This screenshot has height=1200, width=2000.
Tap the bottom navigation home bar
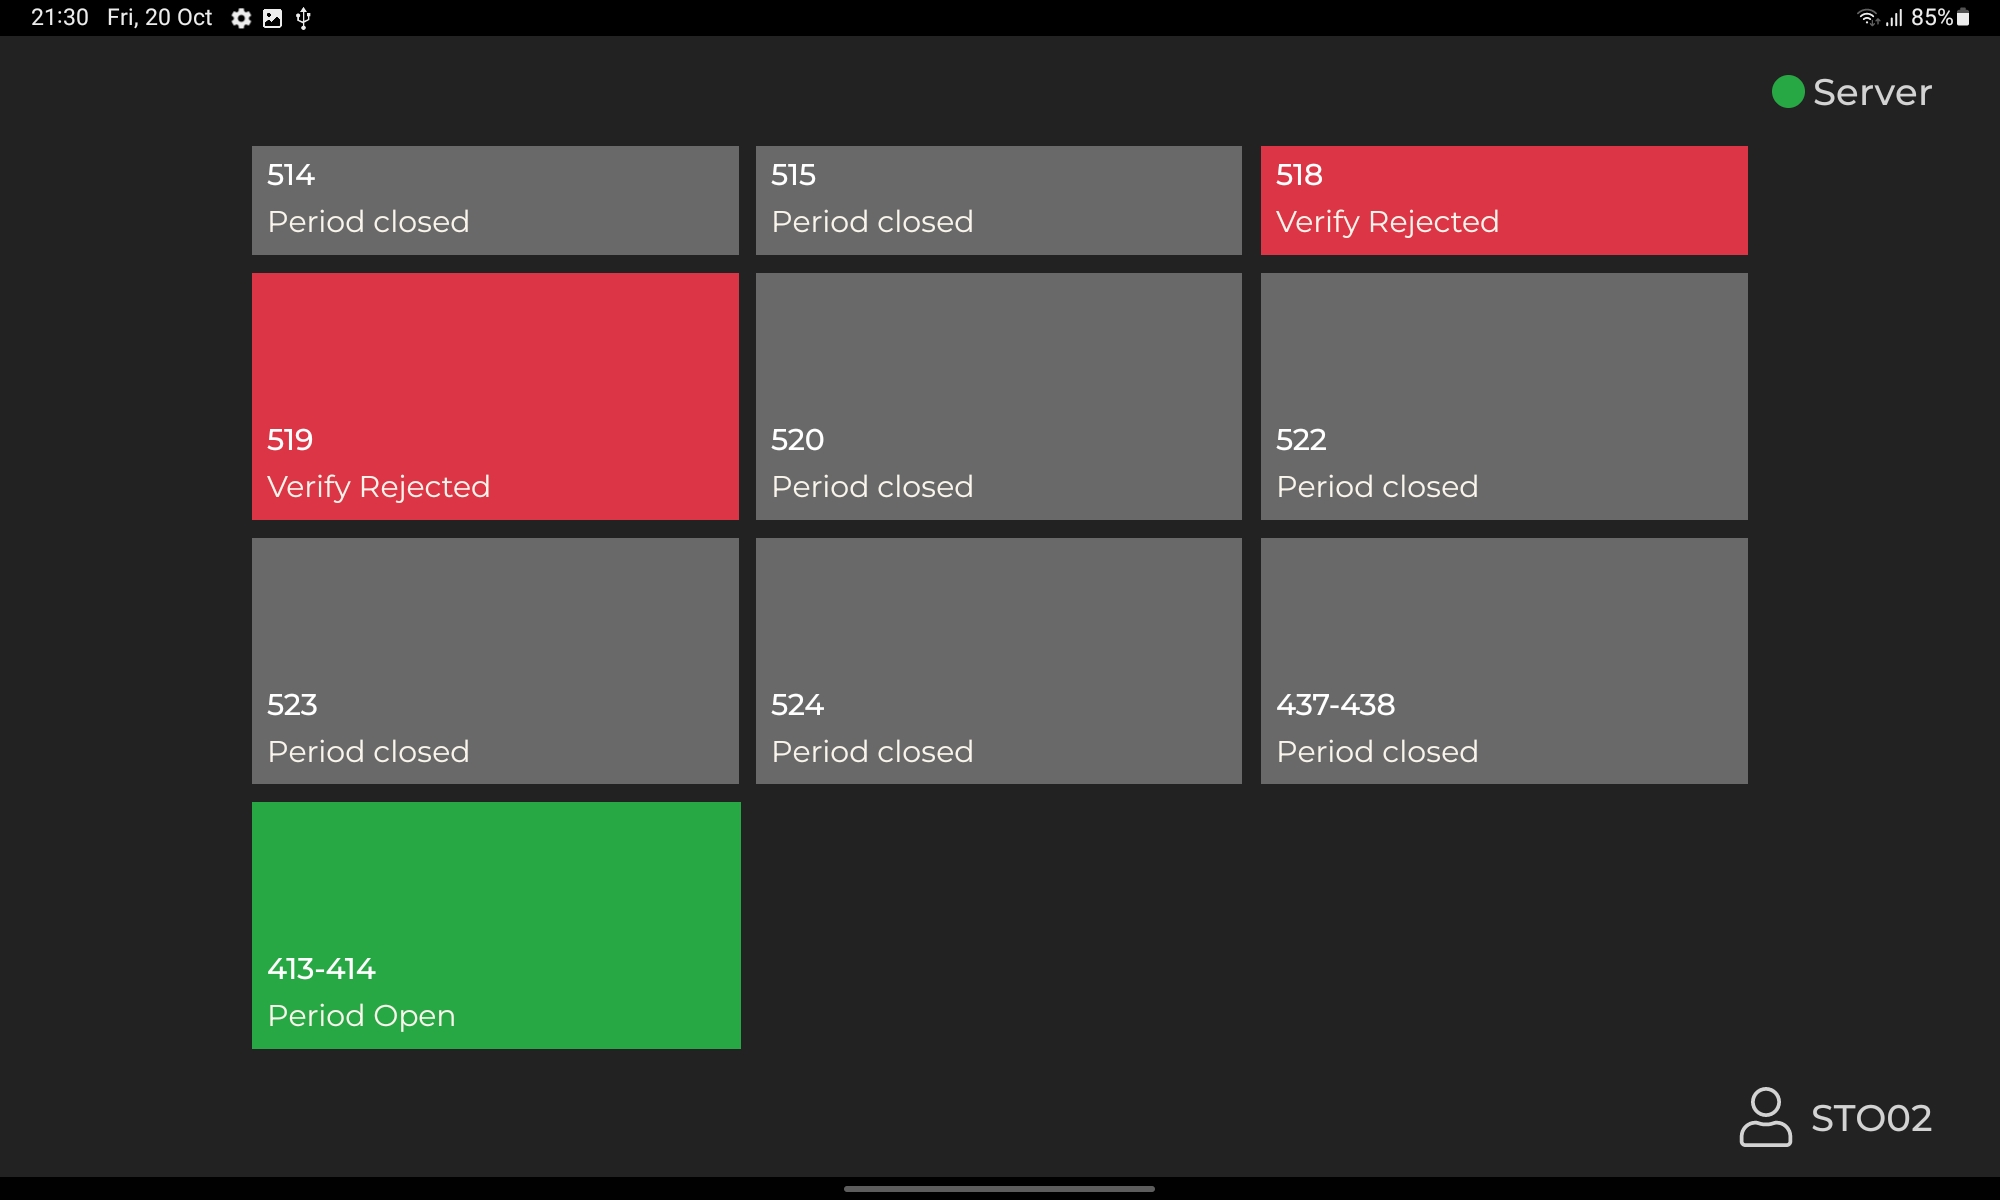[999, 1189]
